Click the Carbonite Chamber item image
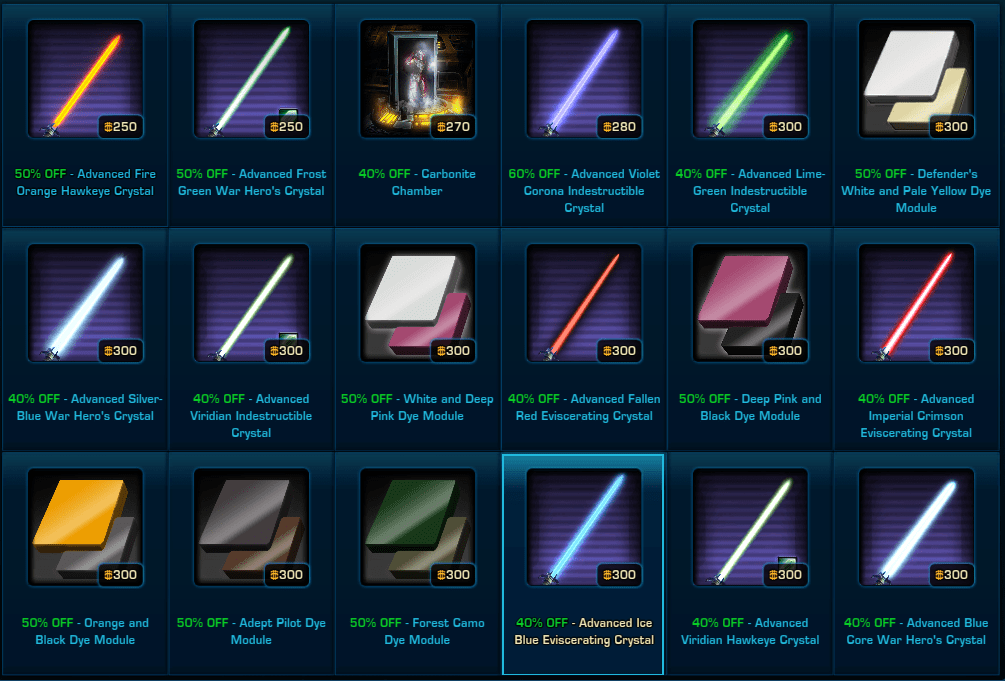This screenshot has width=1005, height=681. 417,79
